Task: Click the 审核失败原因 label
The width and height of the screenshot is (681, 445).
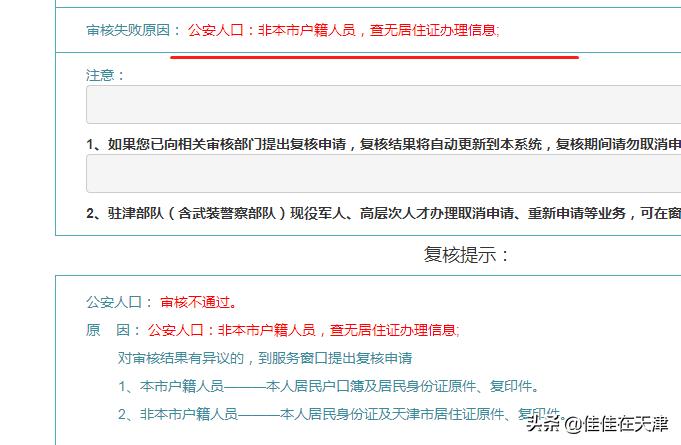Action: pos(133,30)
